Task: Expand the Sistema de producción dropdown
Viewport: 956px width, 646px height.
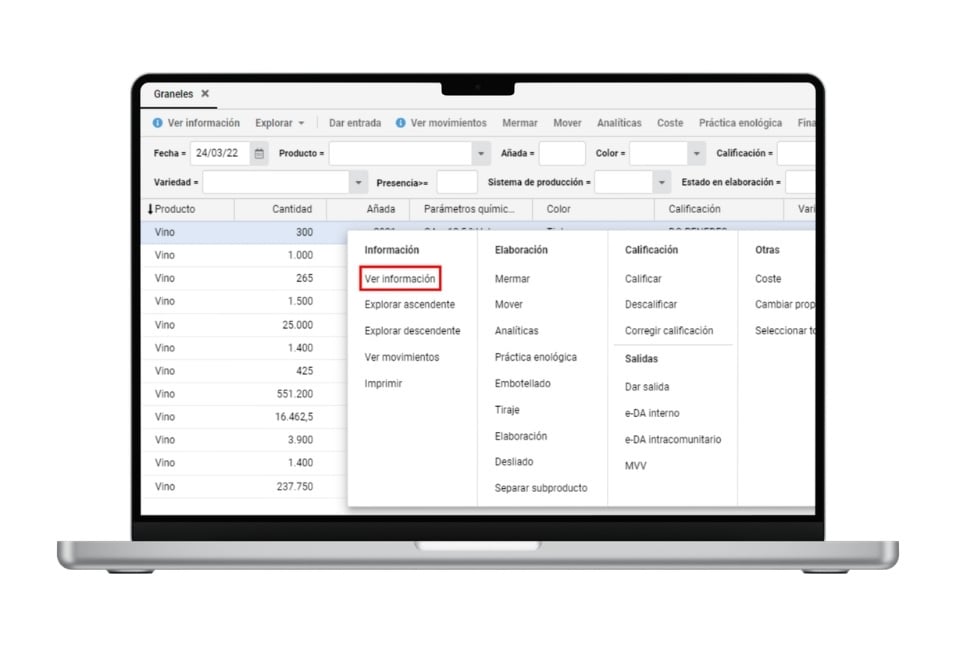Action: tap(662, 181)
